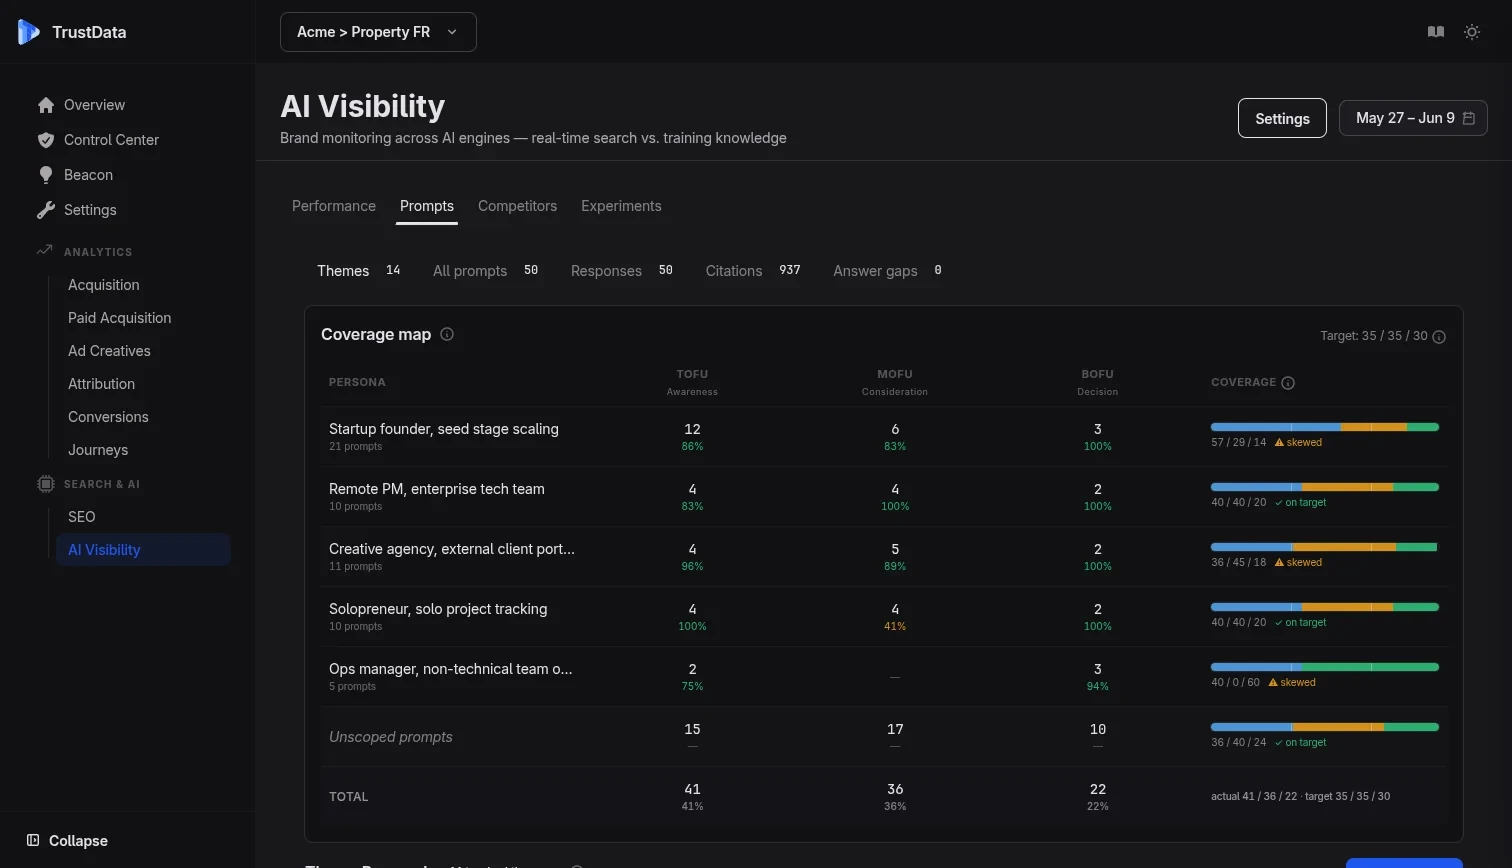The width and height of the screenshot is (1512, 868).
Task: Click Solopreneur MOFU cell showing 41%
Action: (895, 617)
